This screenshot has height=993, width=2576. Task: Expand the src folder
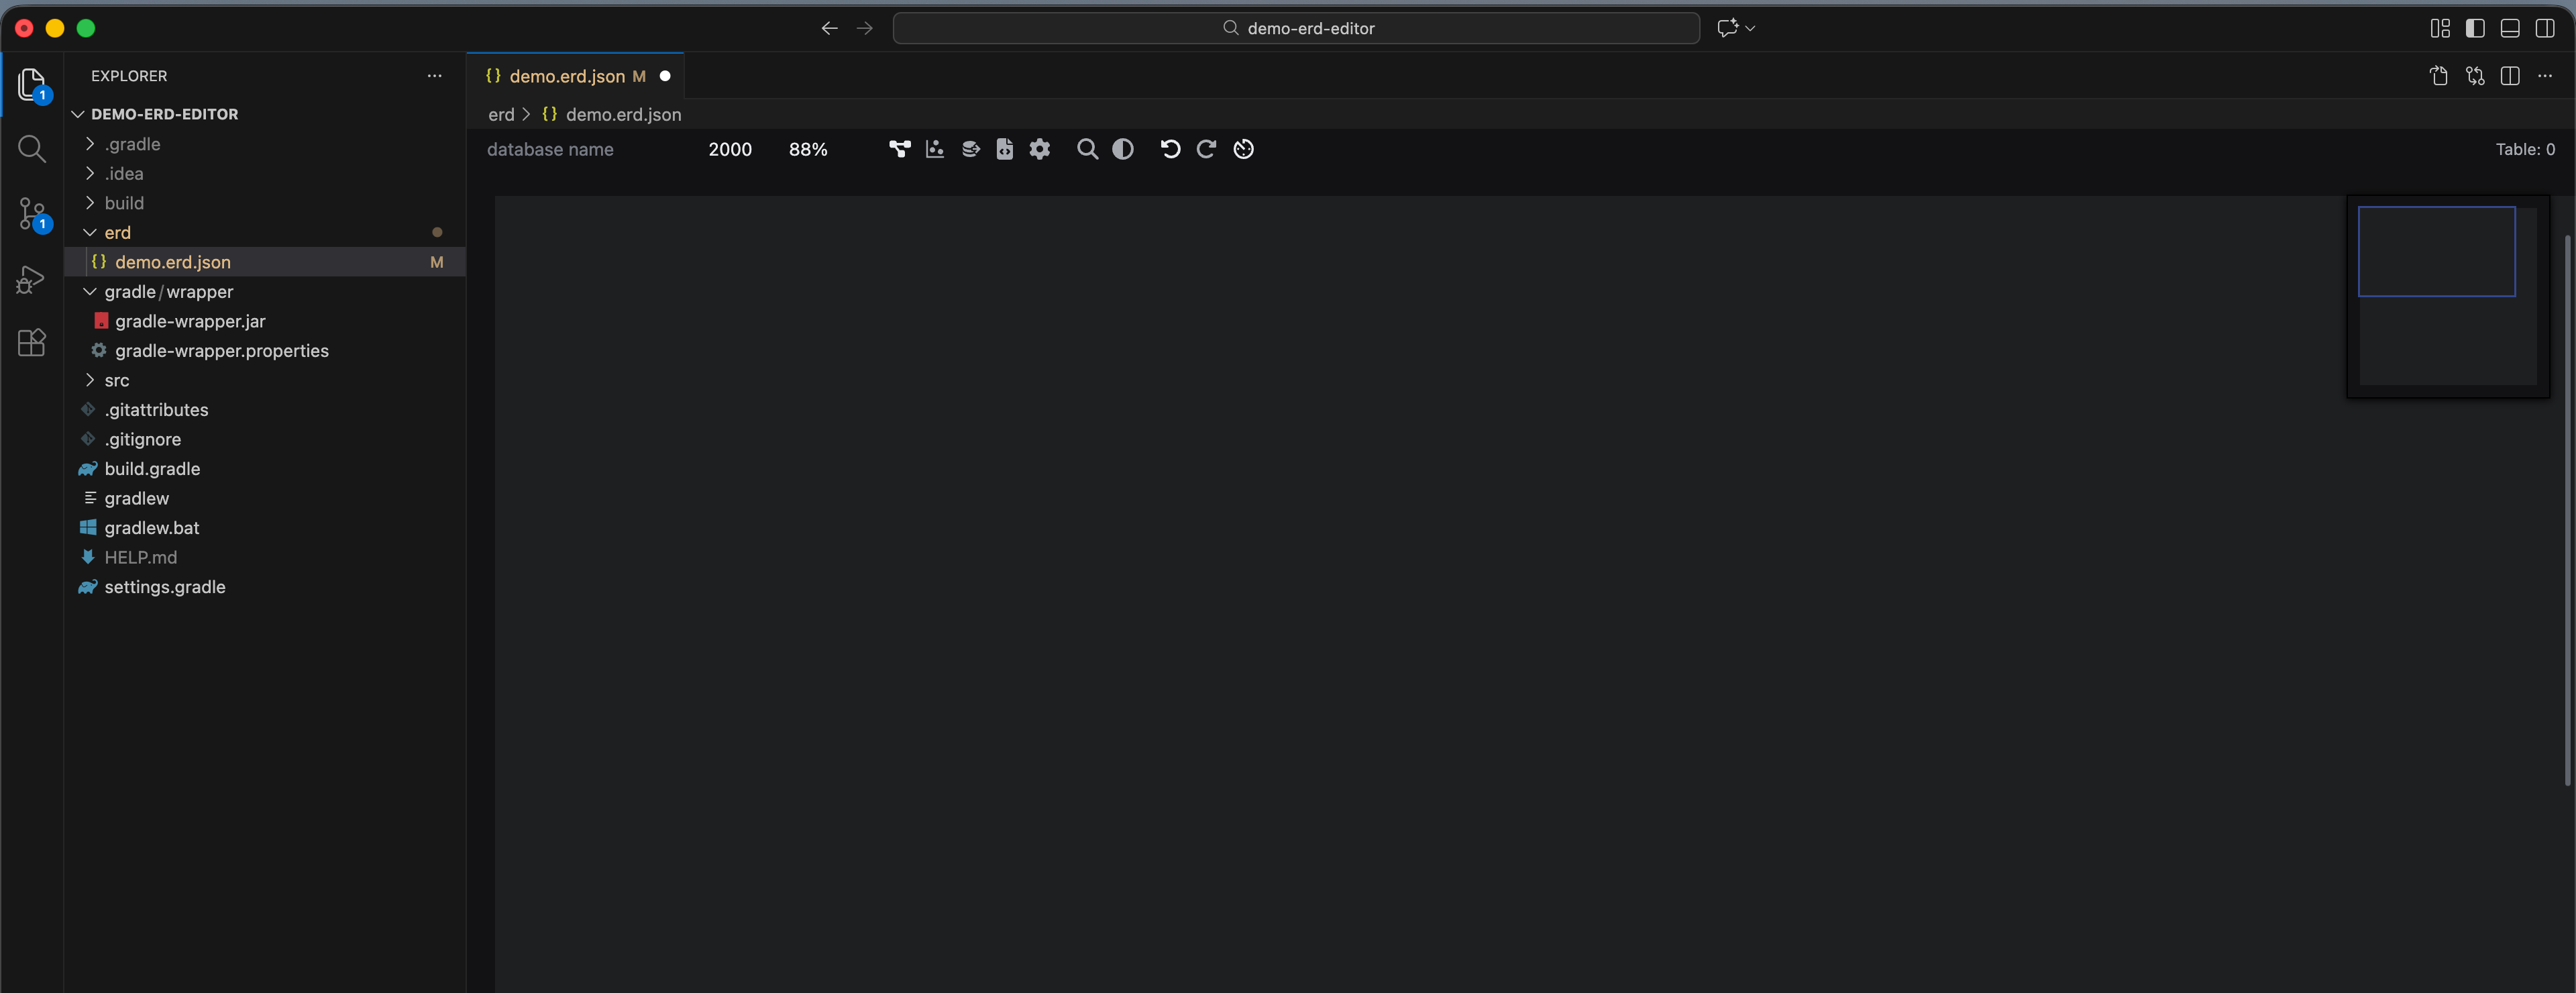pos(116,380)
